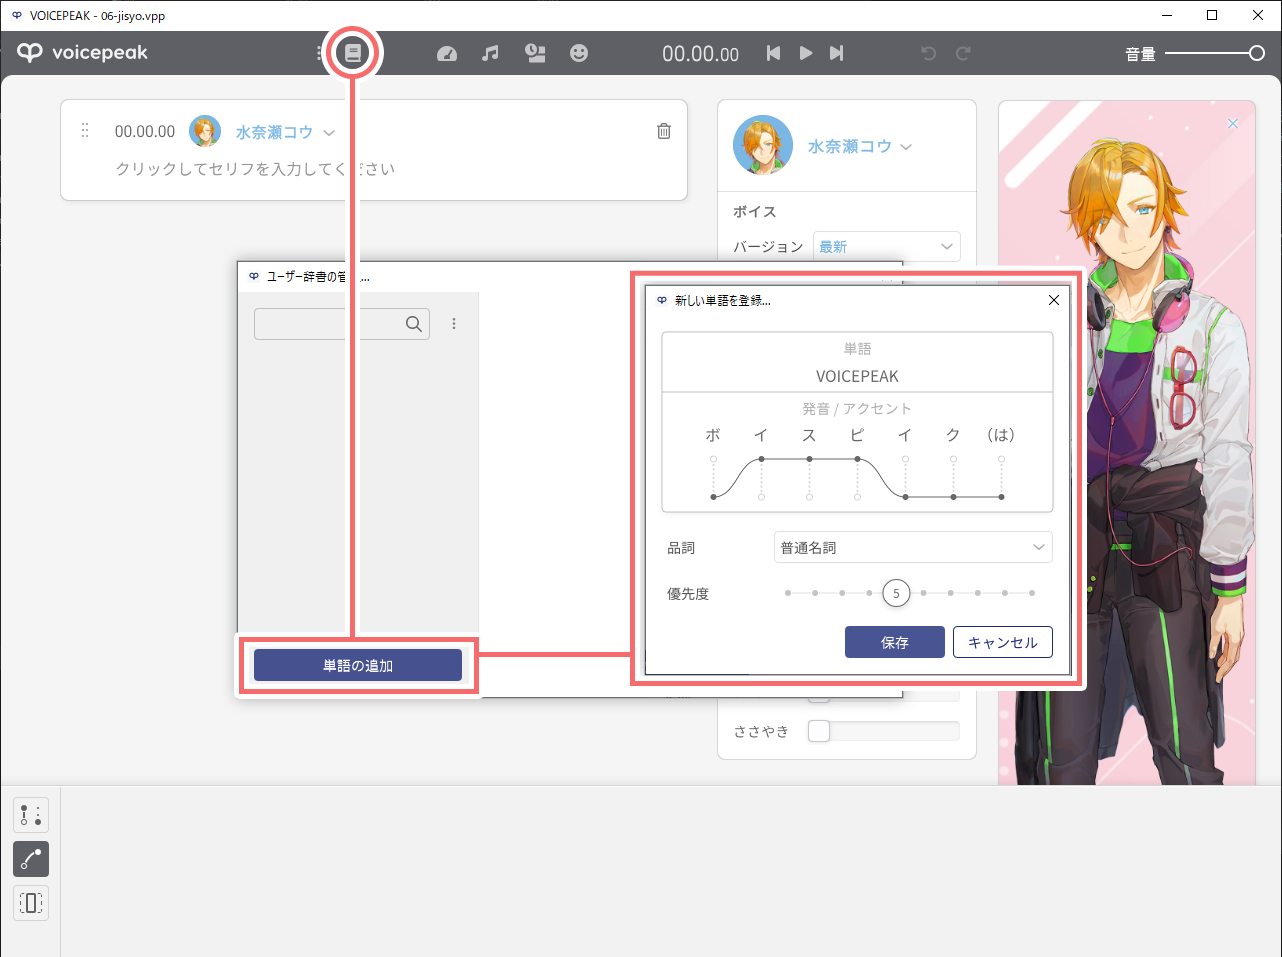Click the dictionary search input field
Image resolution: width=1282 pixels, height=957 pixels.
tap(326, 324)
